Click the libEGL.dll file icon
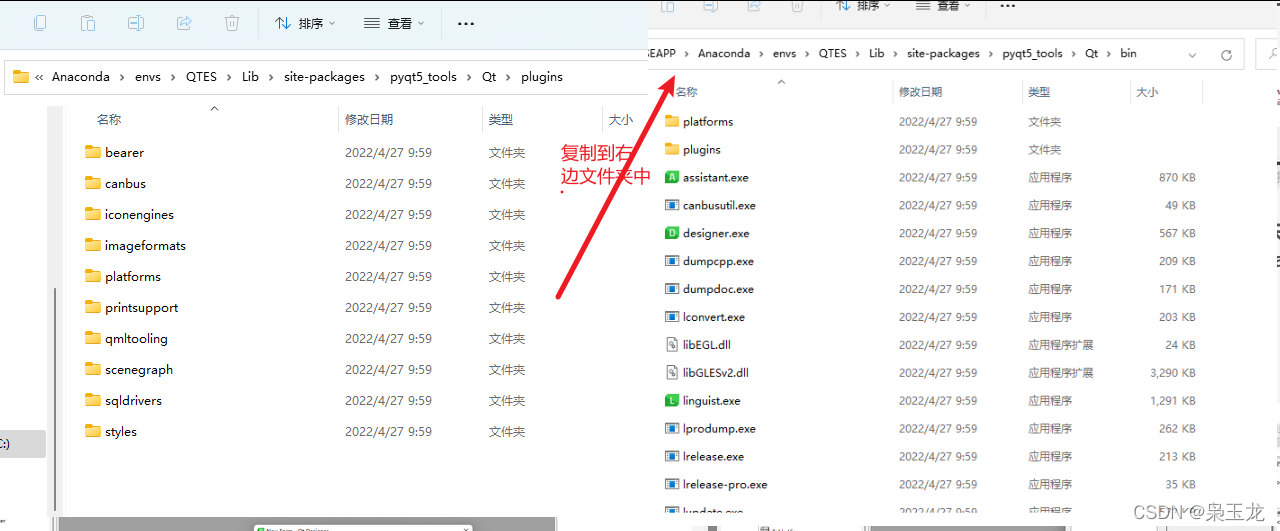Screen dimensions: 1280x531 672,344
